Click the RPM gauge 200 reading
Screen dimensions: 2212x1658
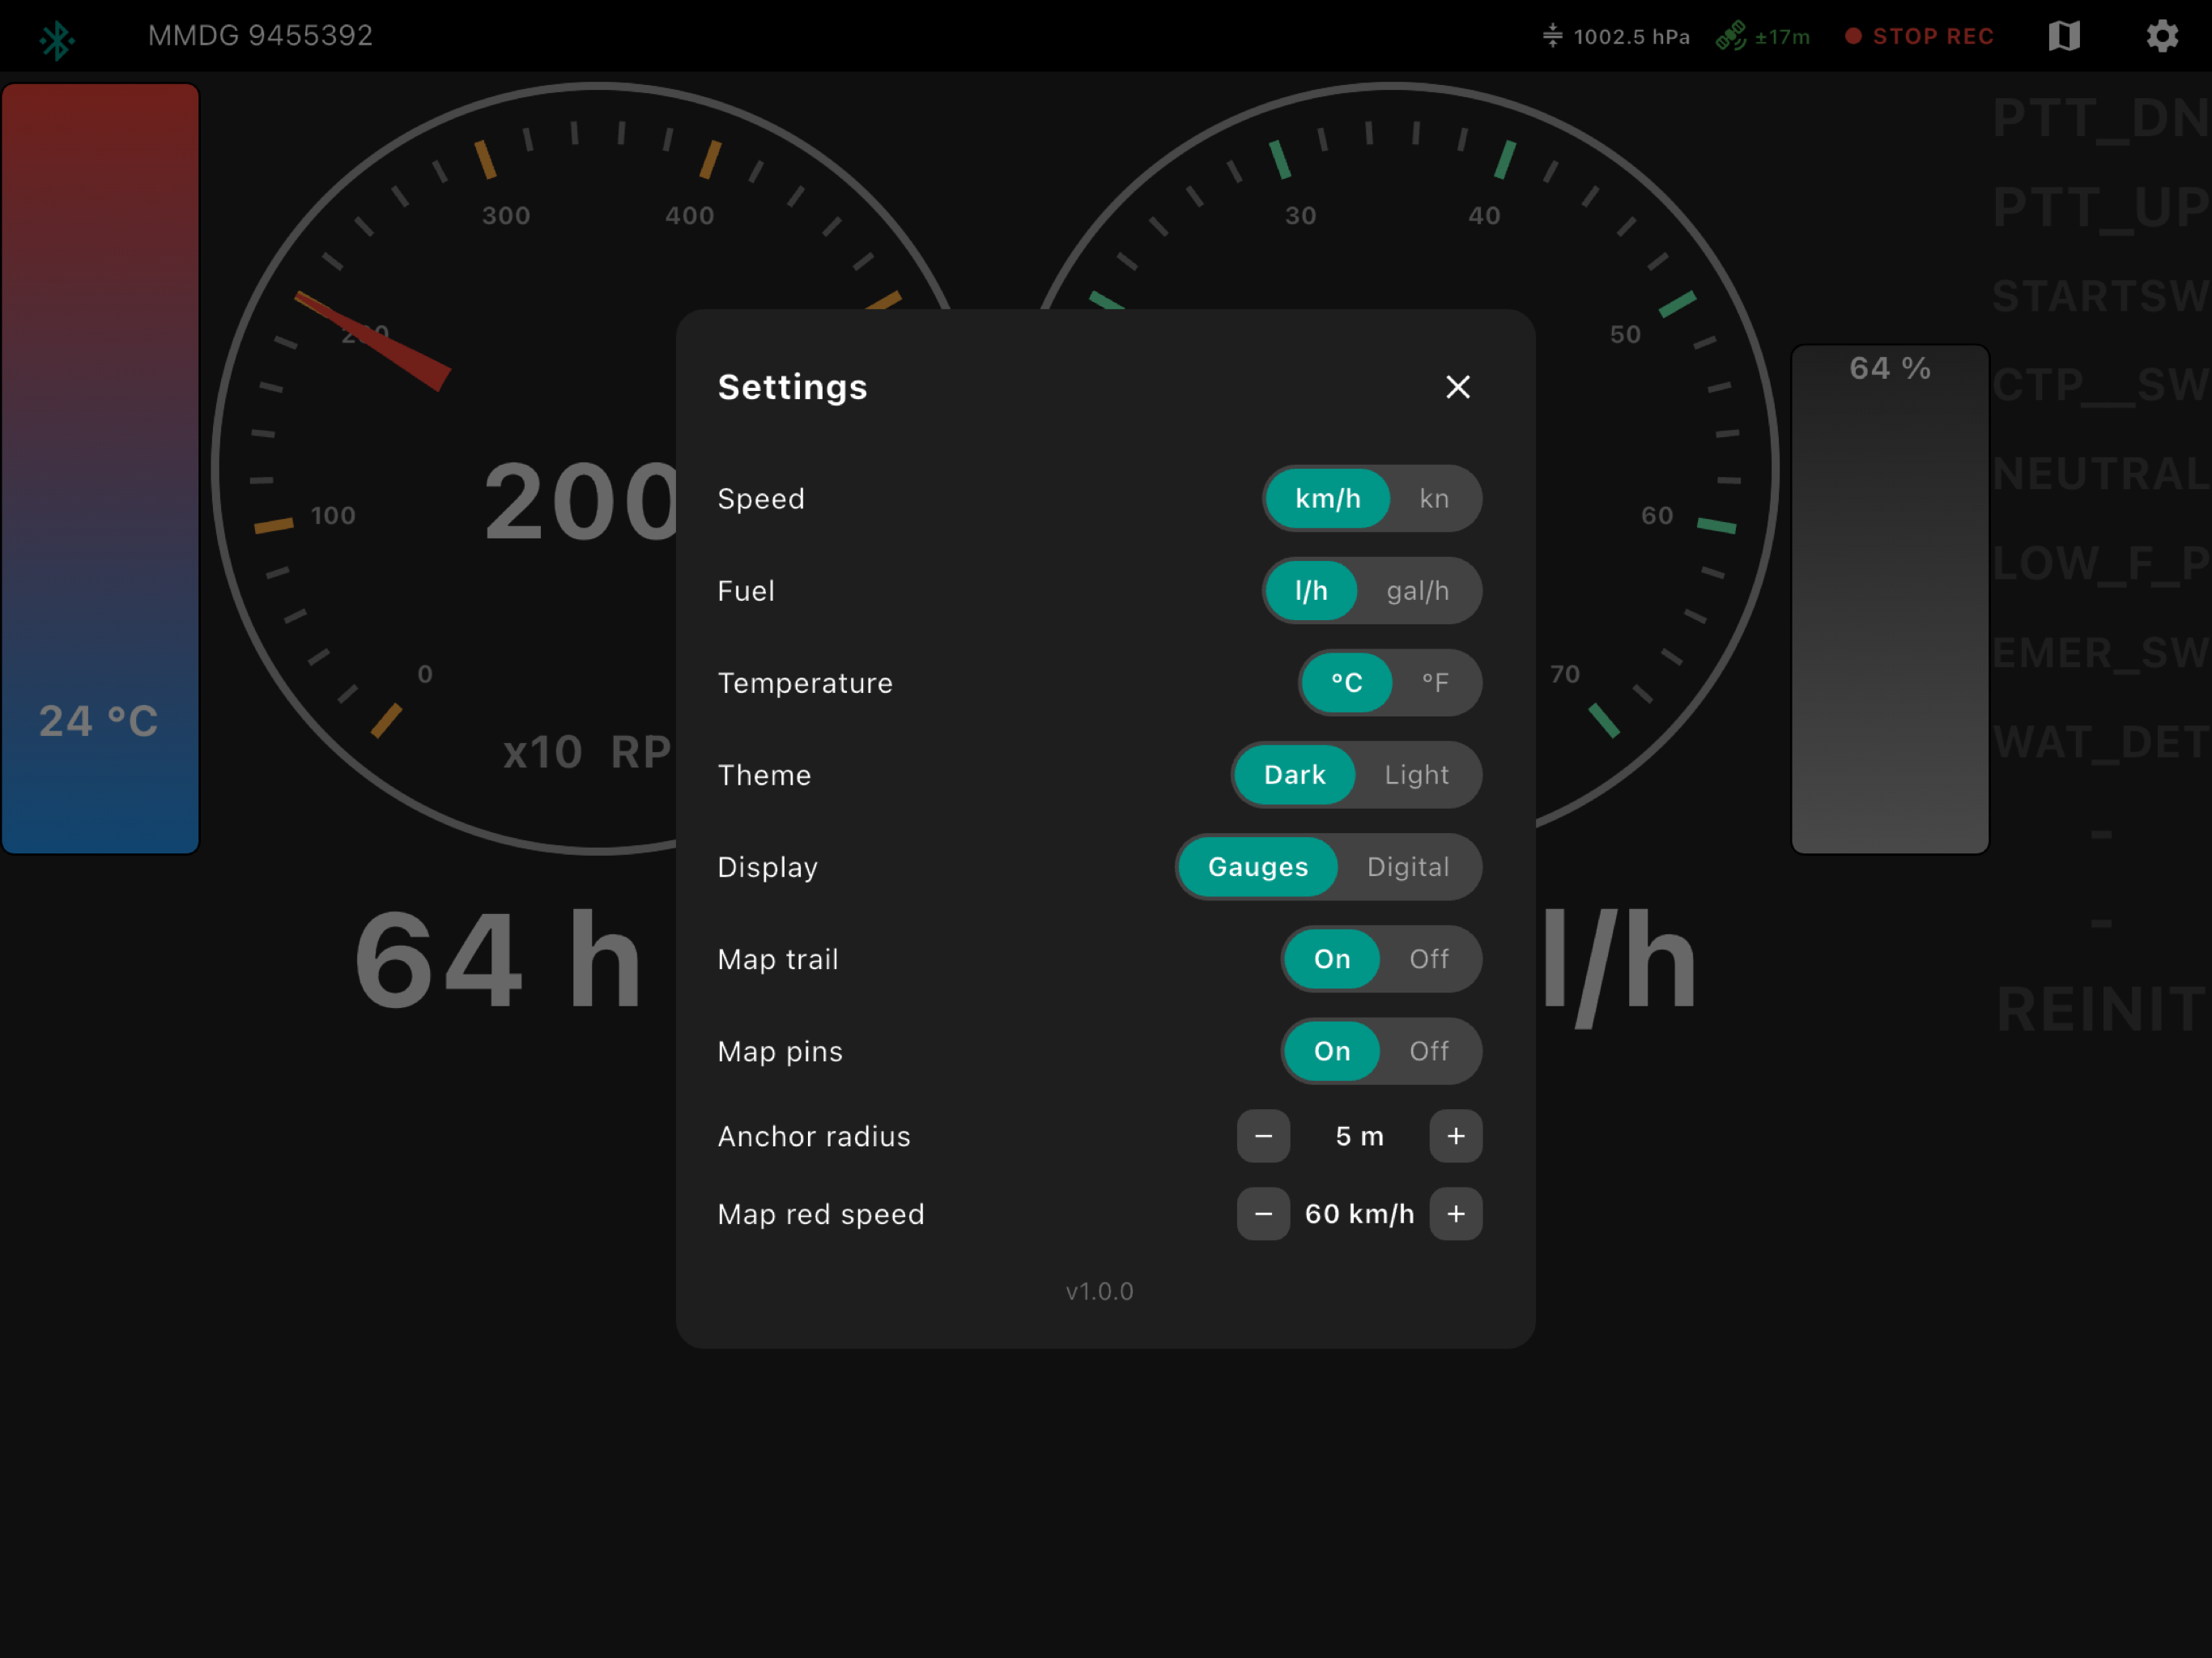coord(580,502)
